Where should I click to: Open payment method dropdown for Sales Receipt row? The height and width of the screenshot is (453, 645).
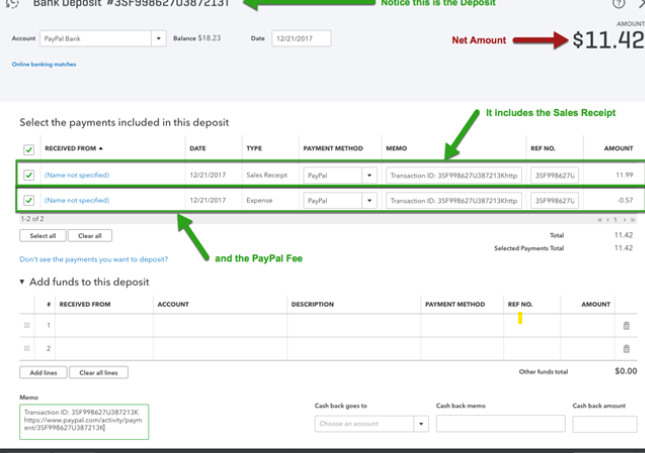(x=369, y=175)
